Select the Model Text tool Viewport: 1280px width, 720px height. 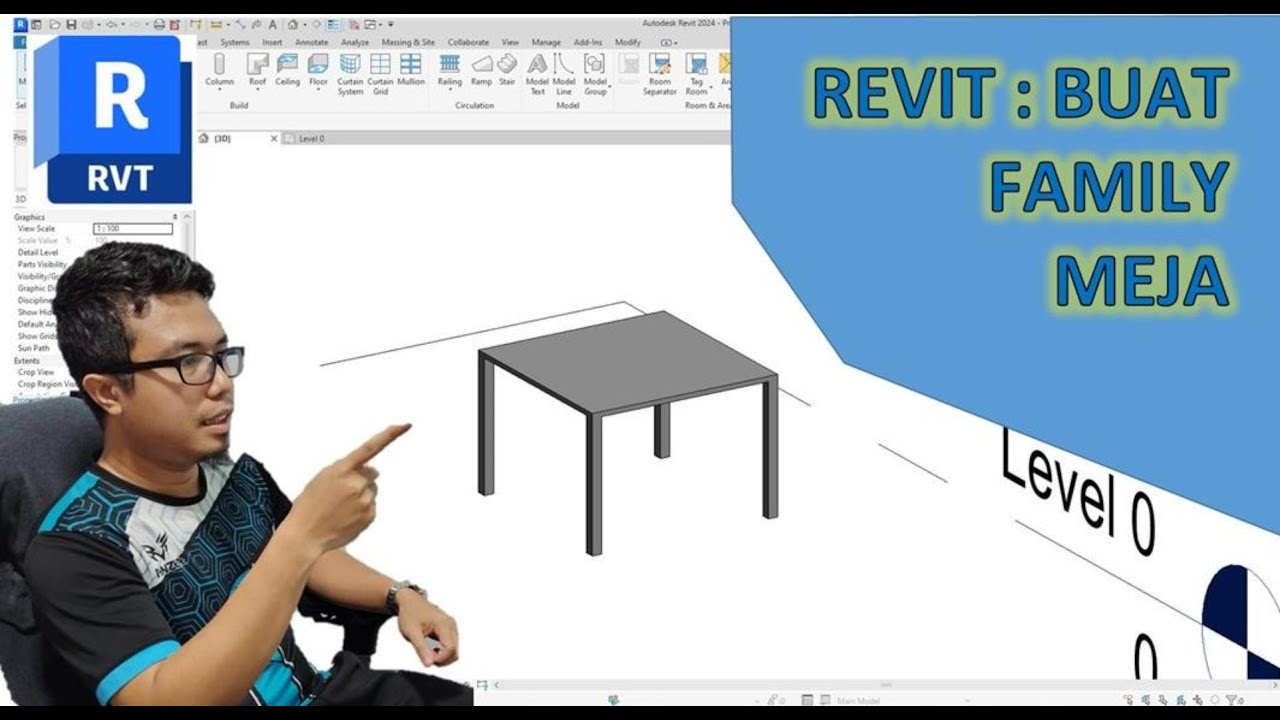(x=537, y=74)
